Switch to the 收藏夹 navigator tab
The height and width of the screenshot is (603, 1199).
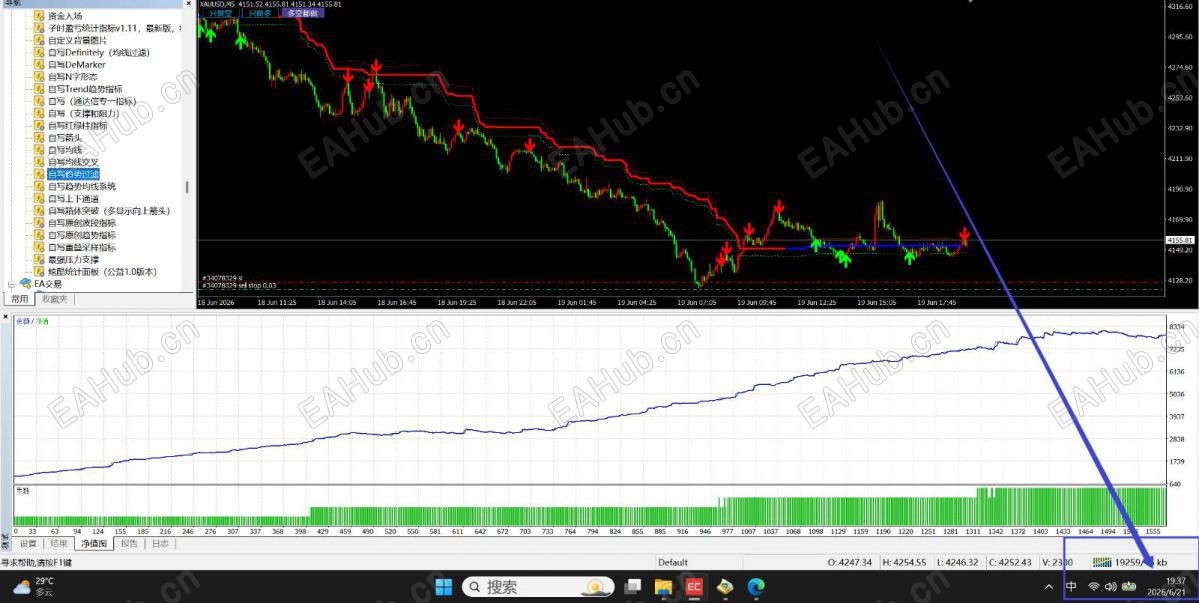[x=54, y=299]
